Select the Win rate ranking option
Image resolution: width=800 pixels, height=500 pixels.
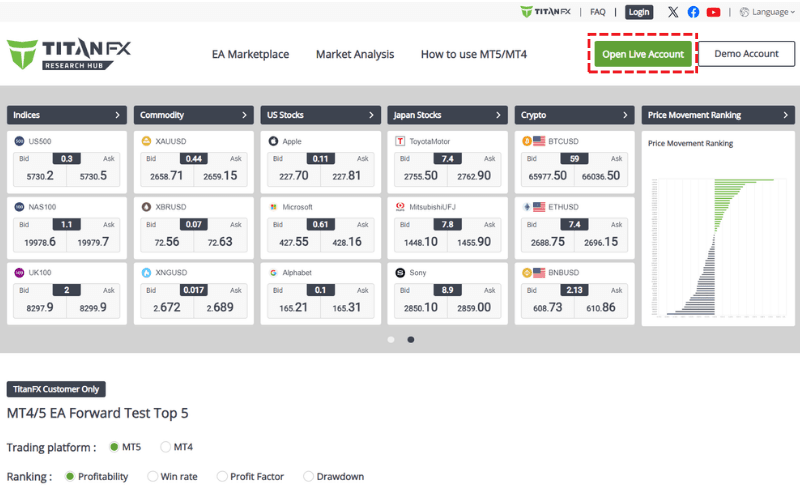click(153, 476)
